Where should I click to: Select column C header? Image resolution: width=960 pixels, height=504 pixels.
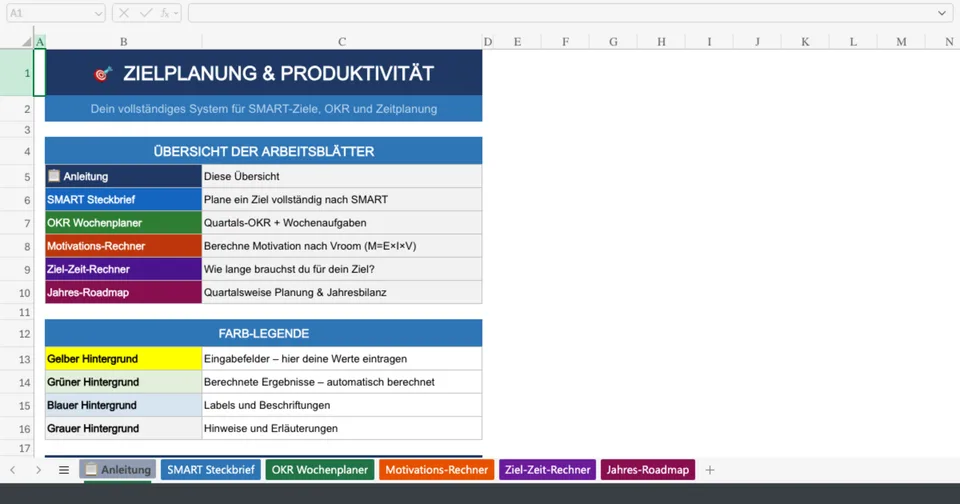pos(342,42)
